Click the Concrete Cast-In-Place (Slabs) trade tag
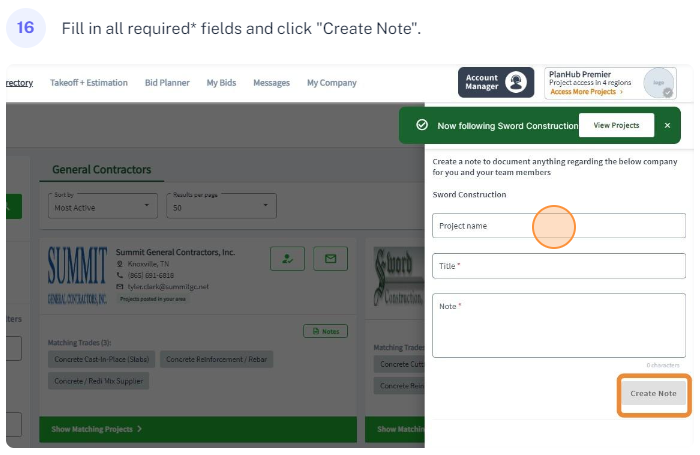 [x=101, y=359]
